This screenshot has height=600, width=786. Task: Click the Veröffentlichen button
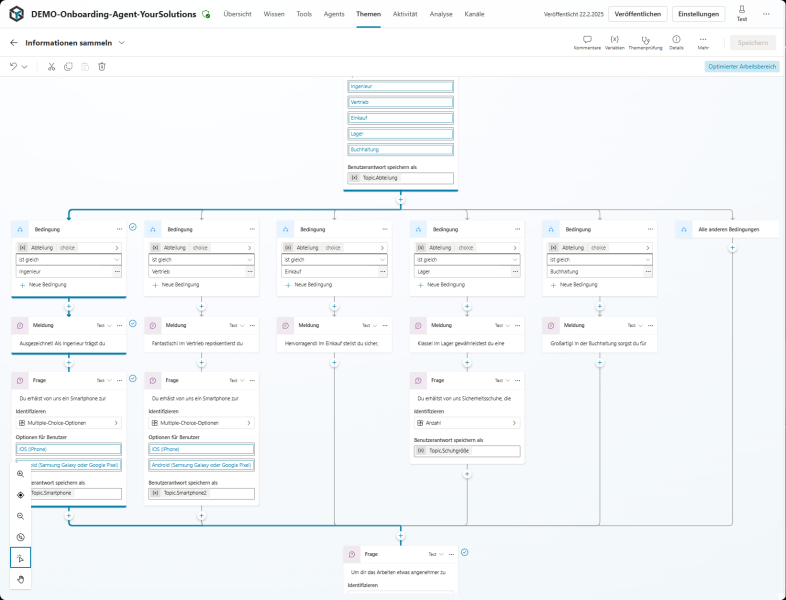[636, 14]
